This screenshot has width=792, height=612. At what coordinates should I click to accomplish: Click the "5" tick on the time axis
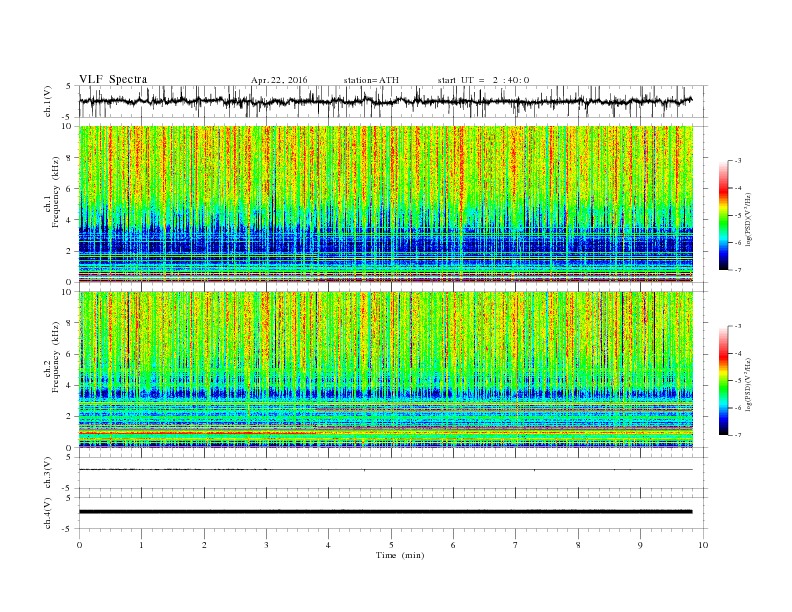[x=391, y=545]
